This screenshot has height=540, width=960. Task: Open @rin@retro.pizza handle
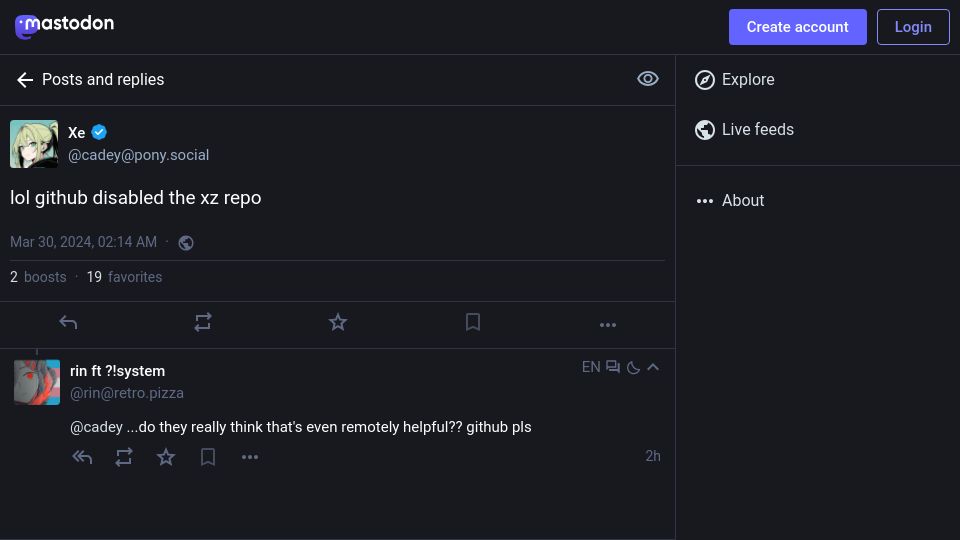[127, 393]
